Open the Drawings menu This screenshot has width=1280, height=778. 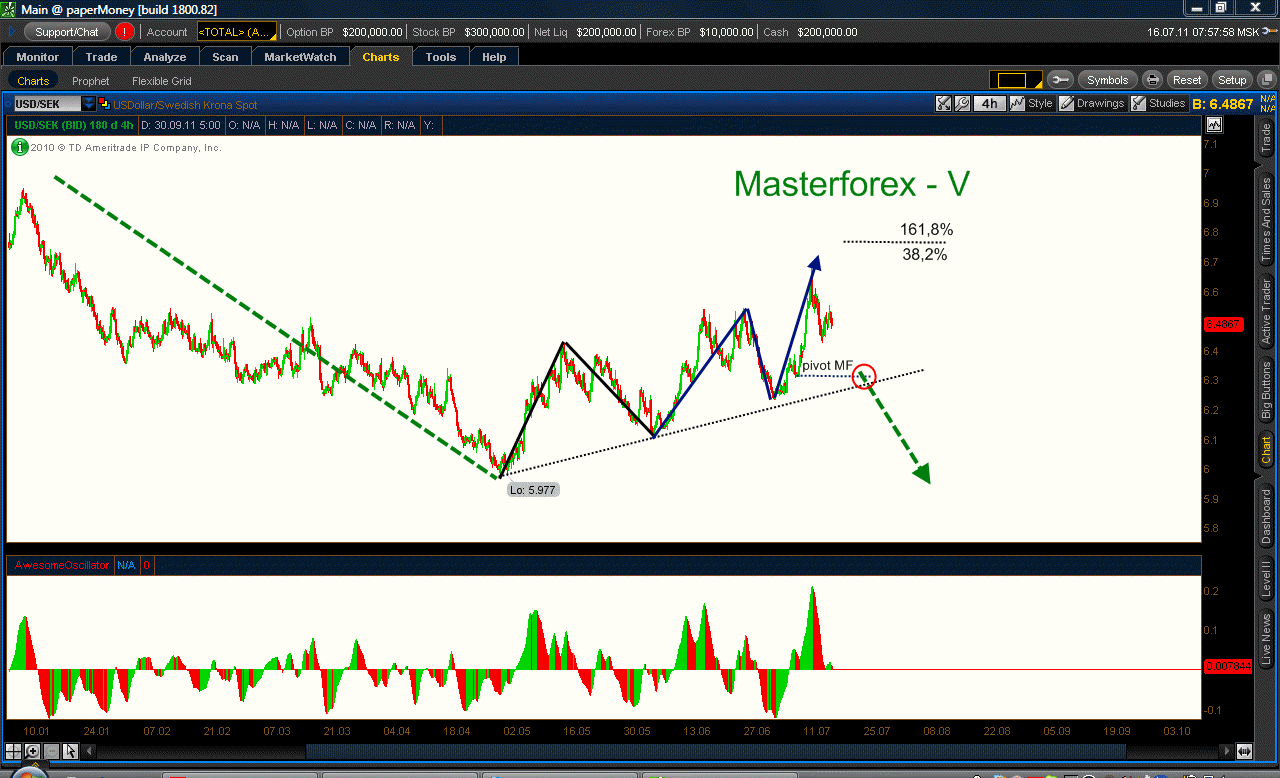[1092, 103]
